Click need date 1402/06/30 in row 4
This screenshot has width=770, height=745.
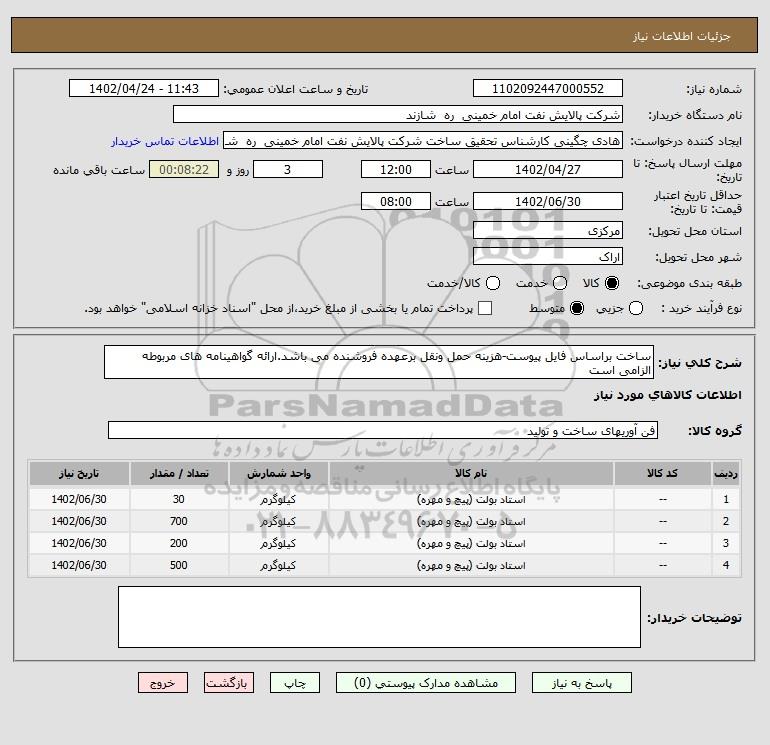(79, 566)
